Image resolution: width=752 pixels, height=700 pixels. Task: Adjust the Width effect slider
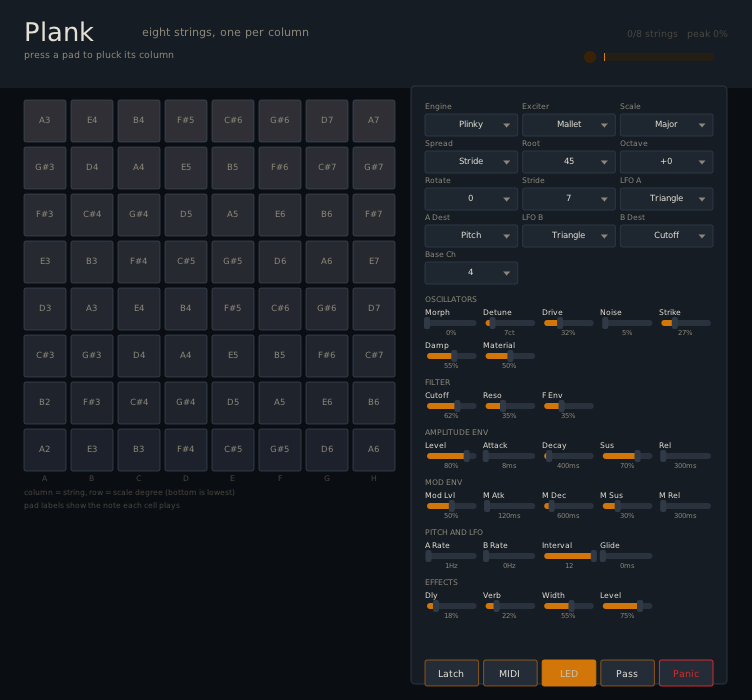[568, 606]
